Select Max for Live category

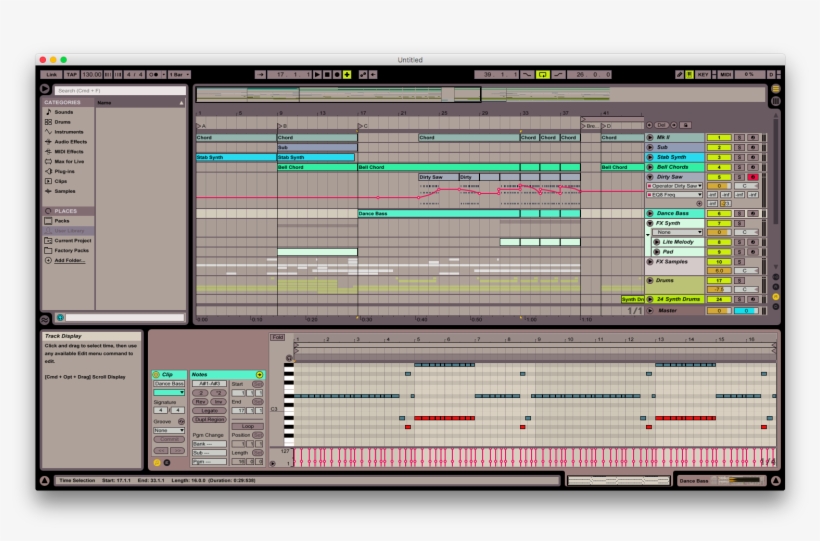(69, 162)
